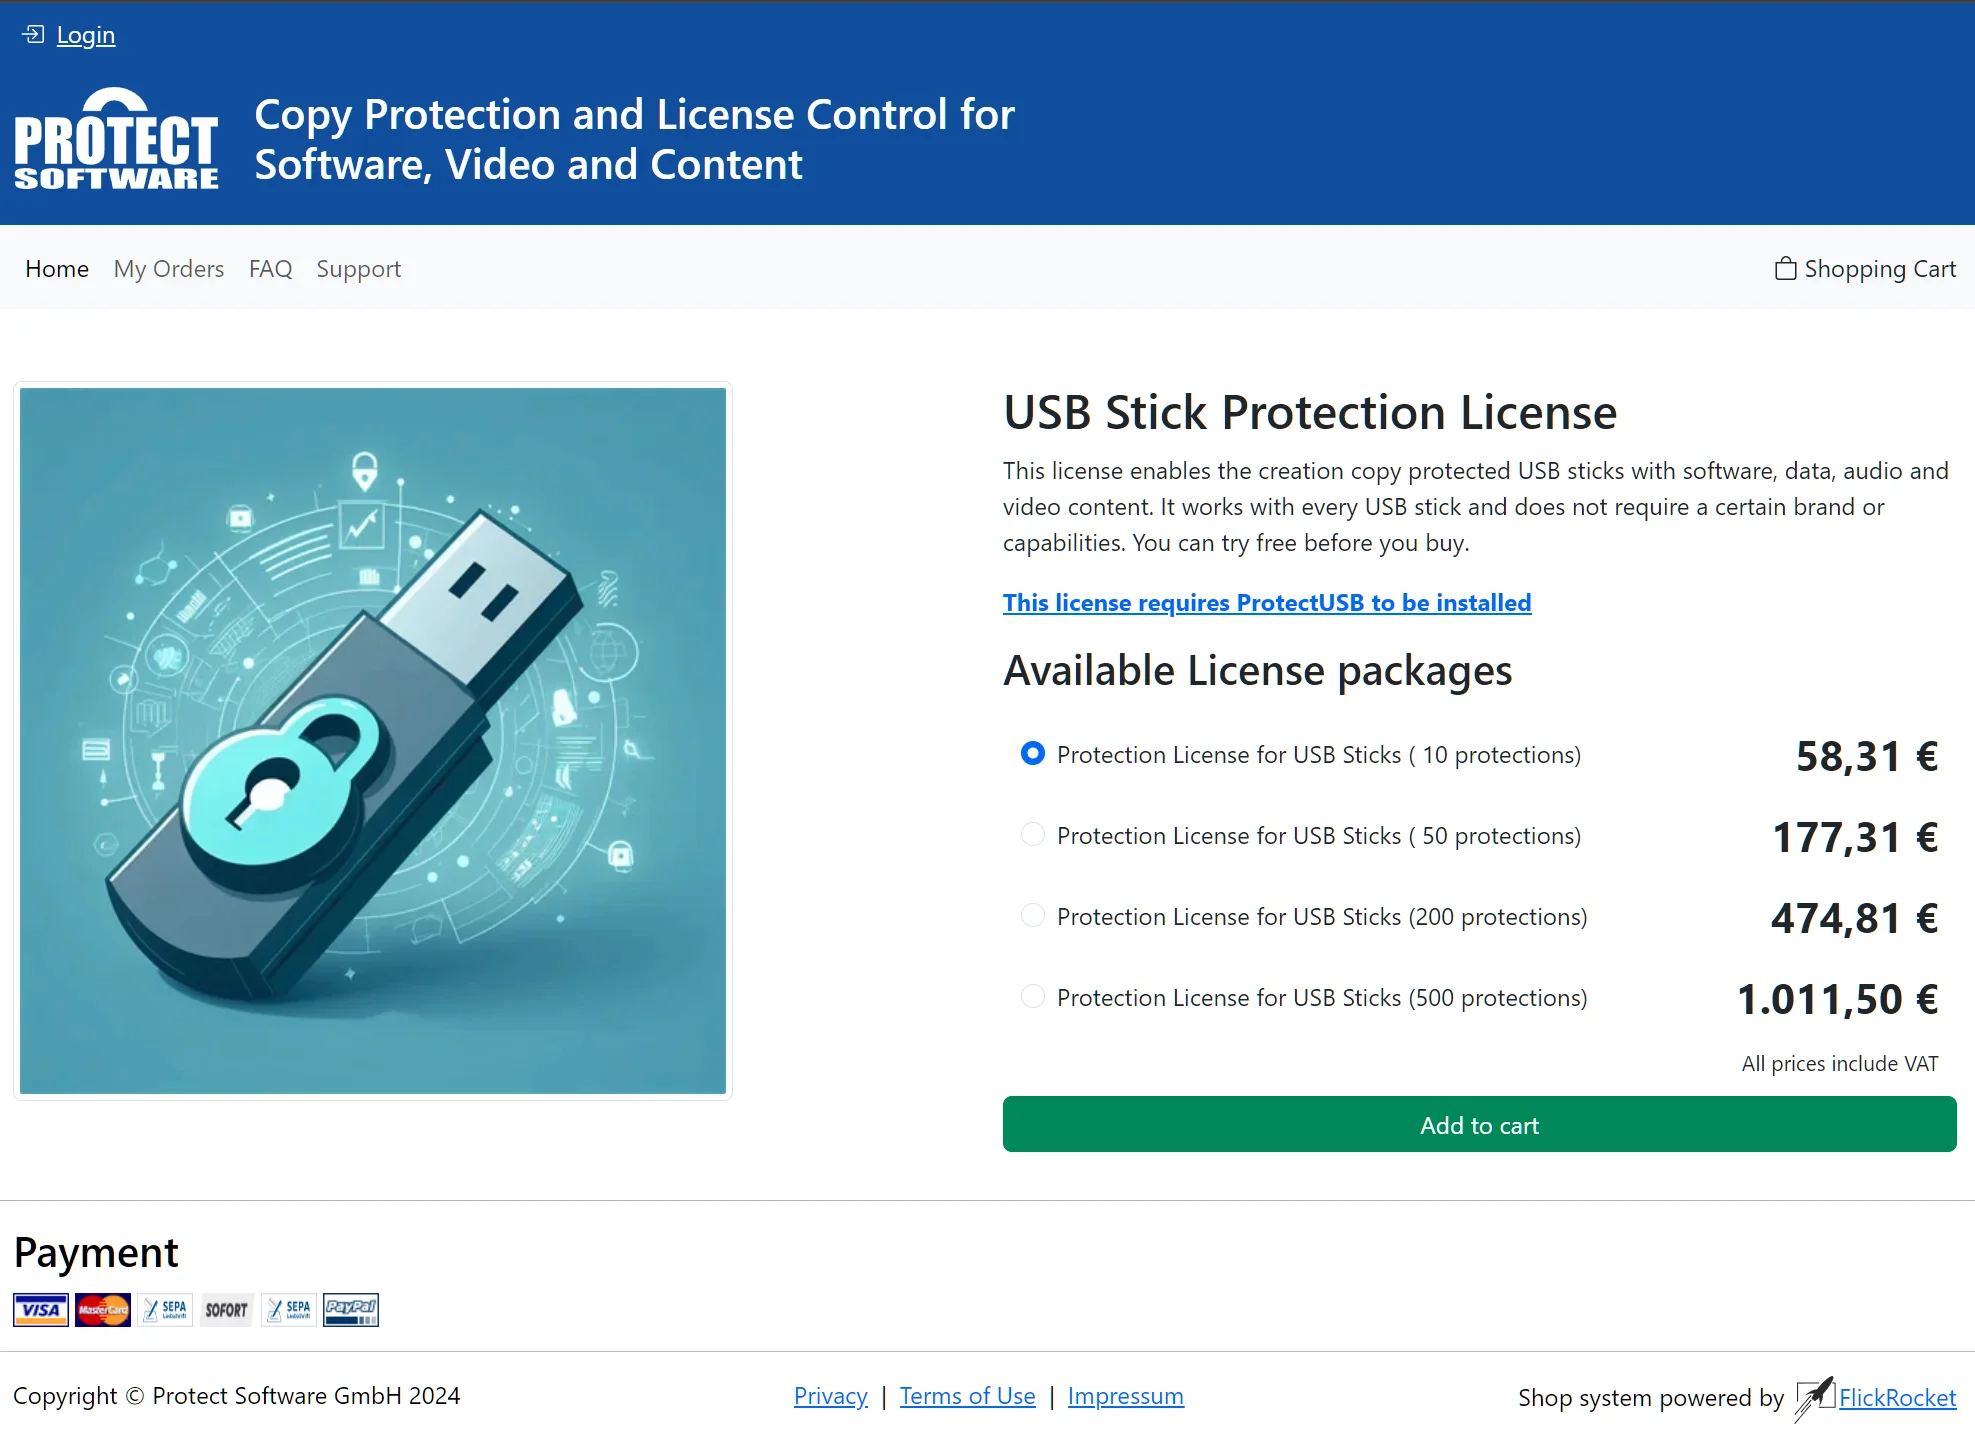Open the ProtectUSB installation requirement link
The width and height of the screenshot is (1975, 1432).
click(1266, 602)
